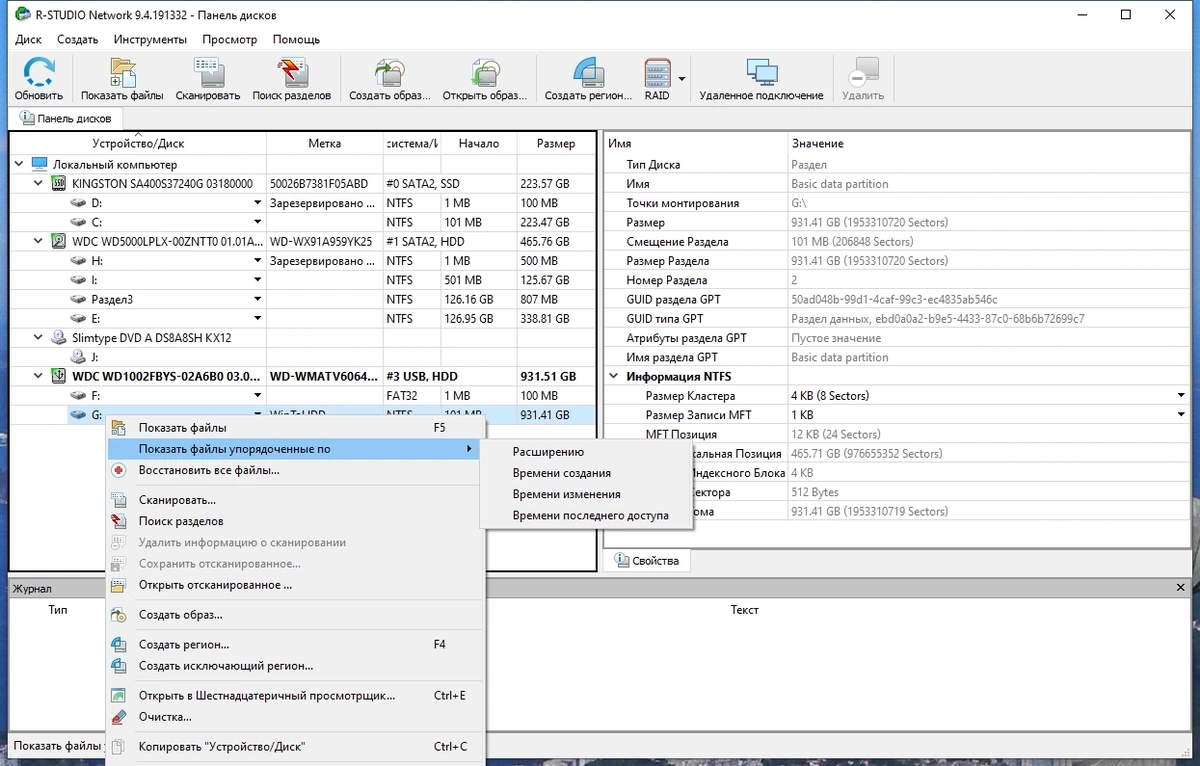The height and width of the screenshot is (766, 1200).
Task: Collapse the WDC WD5000LPLX disk node
Action: click(39, 241)
